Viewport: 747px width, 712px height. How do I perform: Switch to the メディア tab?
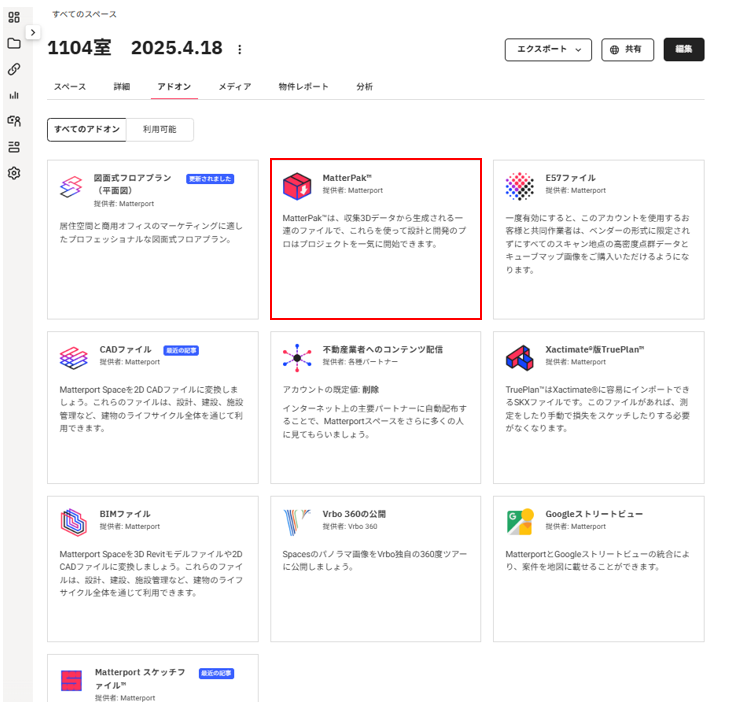click(x=235, y=87)
